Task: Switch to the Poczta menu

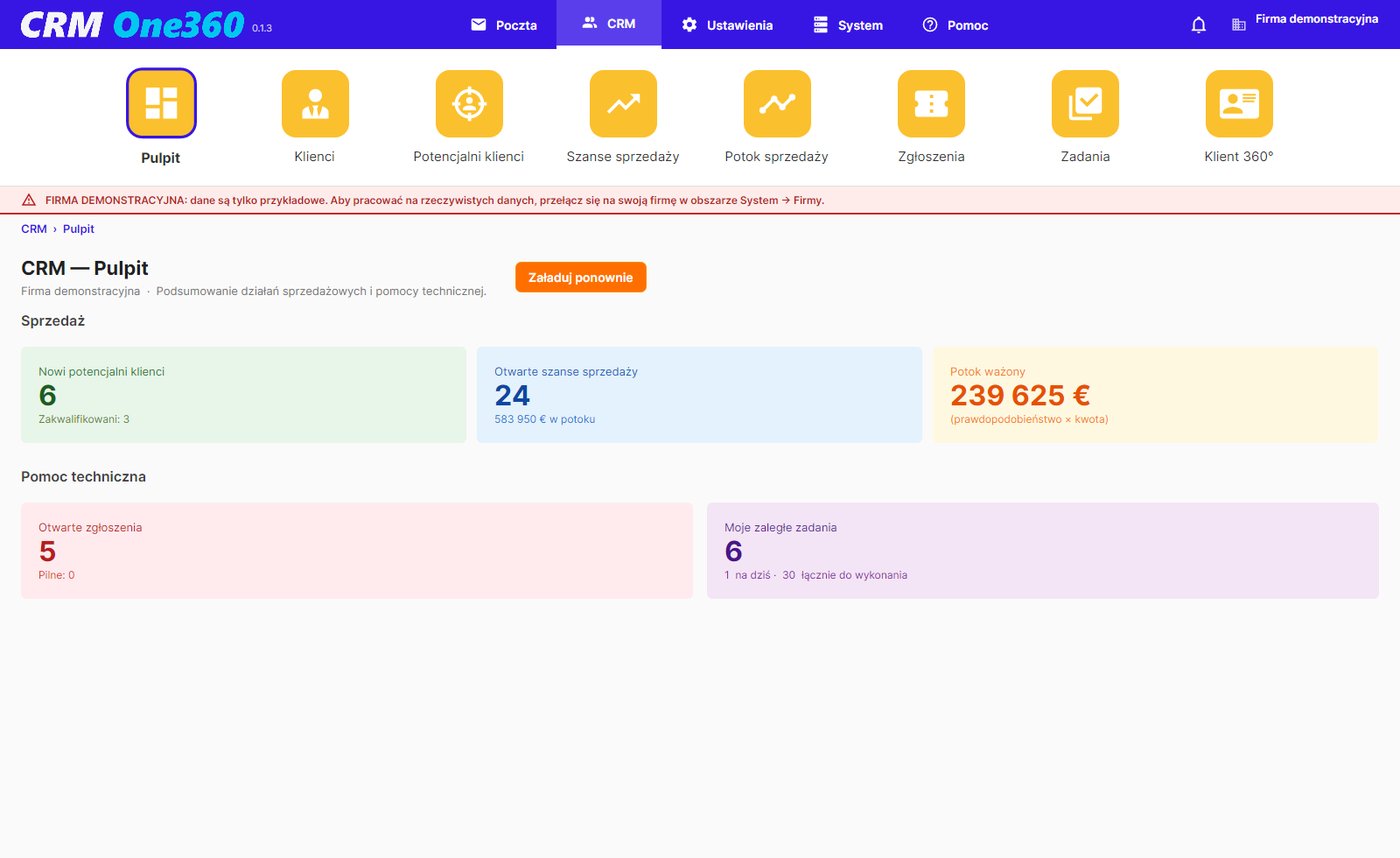Action: point(504,25)
